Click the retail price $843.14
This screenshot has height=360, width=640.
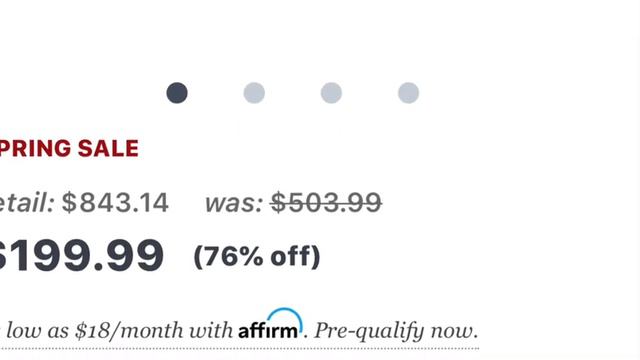[x=115, y=202]
